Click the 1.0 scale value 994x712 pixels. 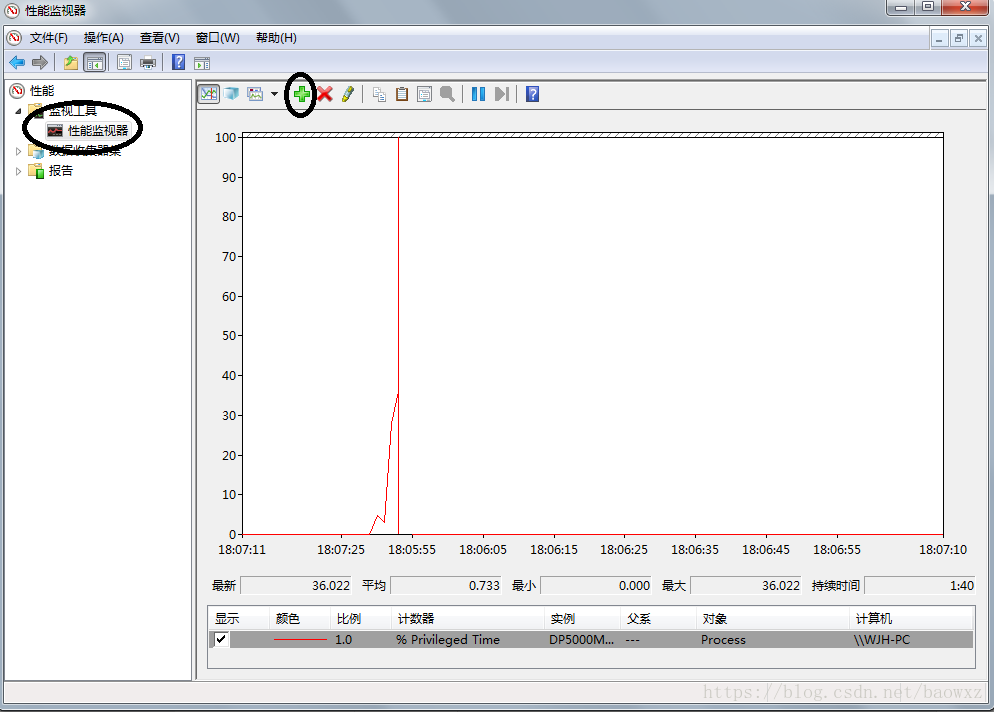tap(344, 640)
